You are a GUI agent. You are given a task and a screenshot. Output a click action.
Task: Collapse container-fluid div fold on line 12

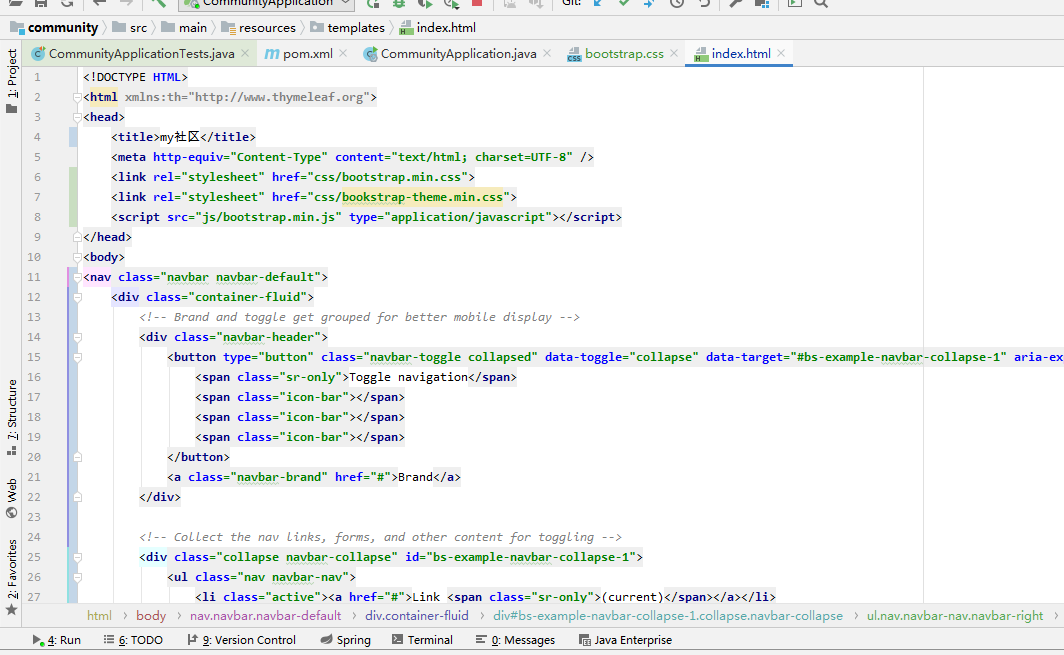pyautogui.click(x=77, y=297)
